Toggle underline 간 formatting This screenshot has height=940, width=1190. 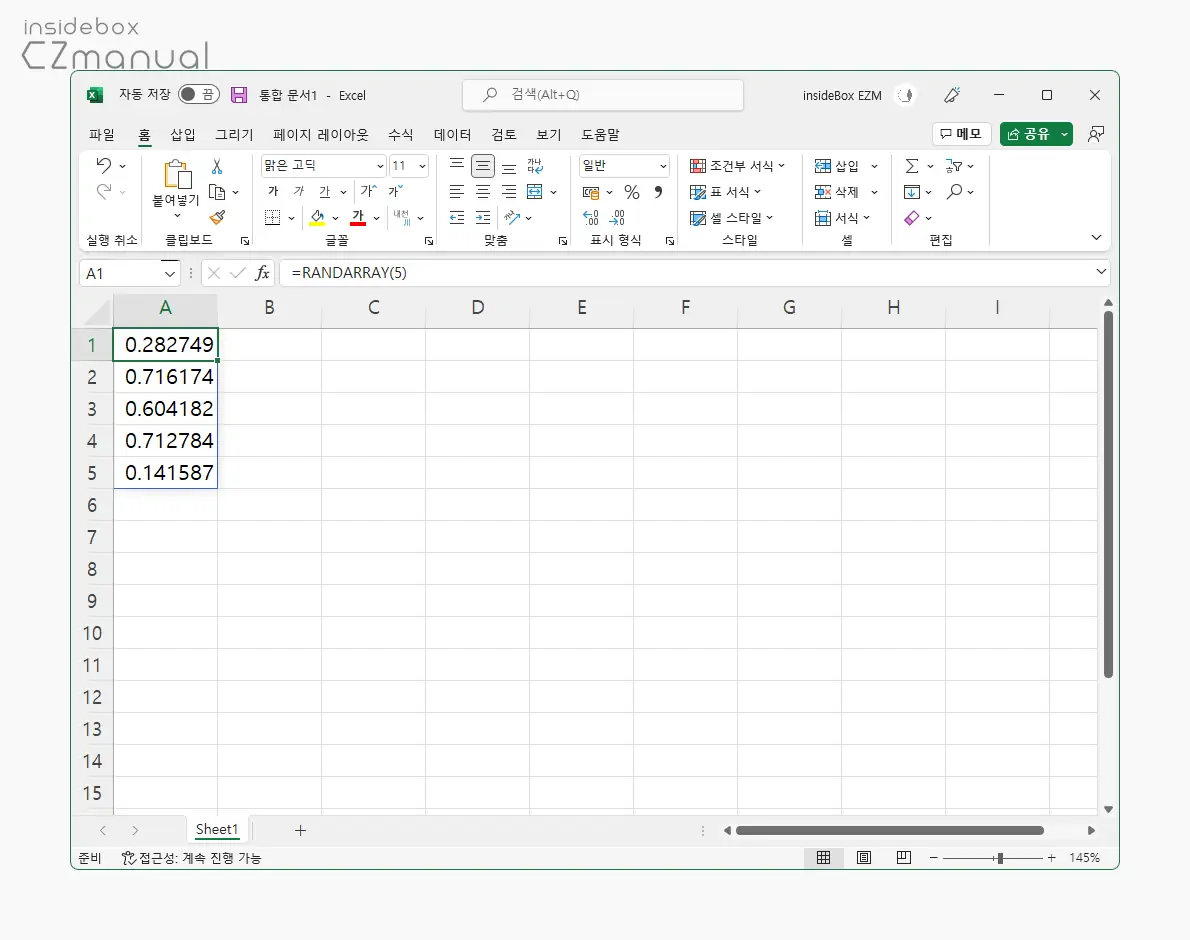coord(325,191)
